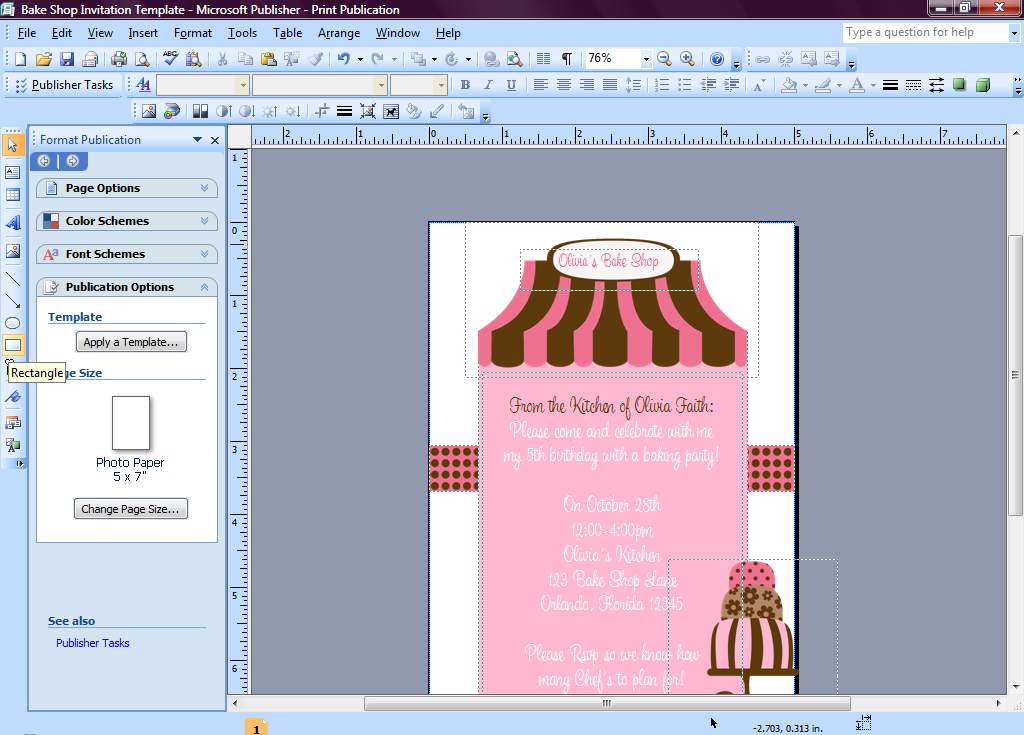The width and height of the screenshot is (1024, 735).
Task: Select the Line drawing tool
Action: point(12,279)
